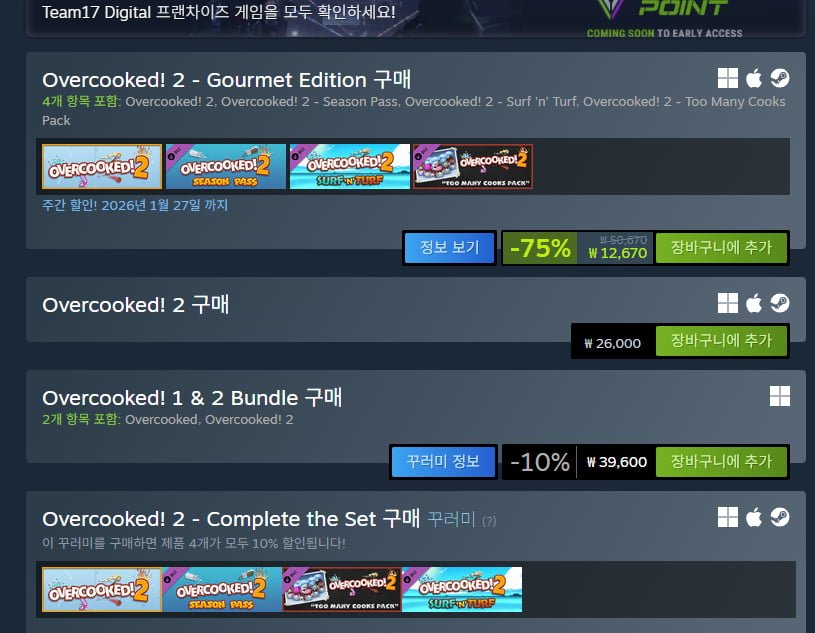Open Overcooked! 2 Season Pass thumbnail in Gourmet Edition
Image resolution: width=815 pixels, height=633 pixels.
(x=226, y=166)
